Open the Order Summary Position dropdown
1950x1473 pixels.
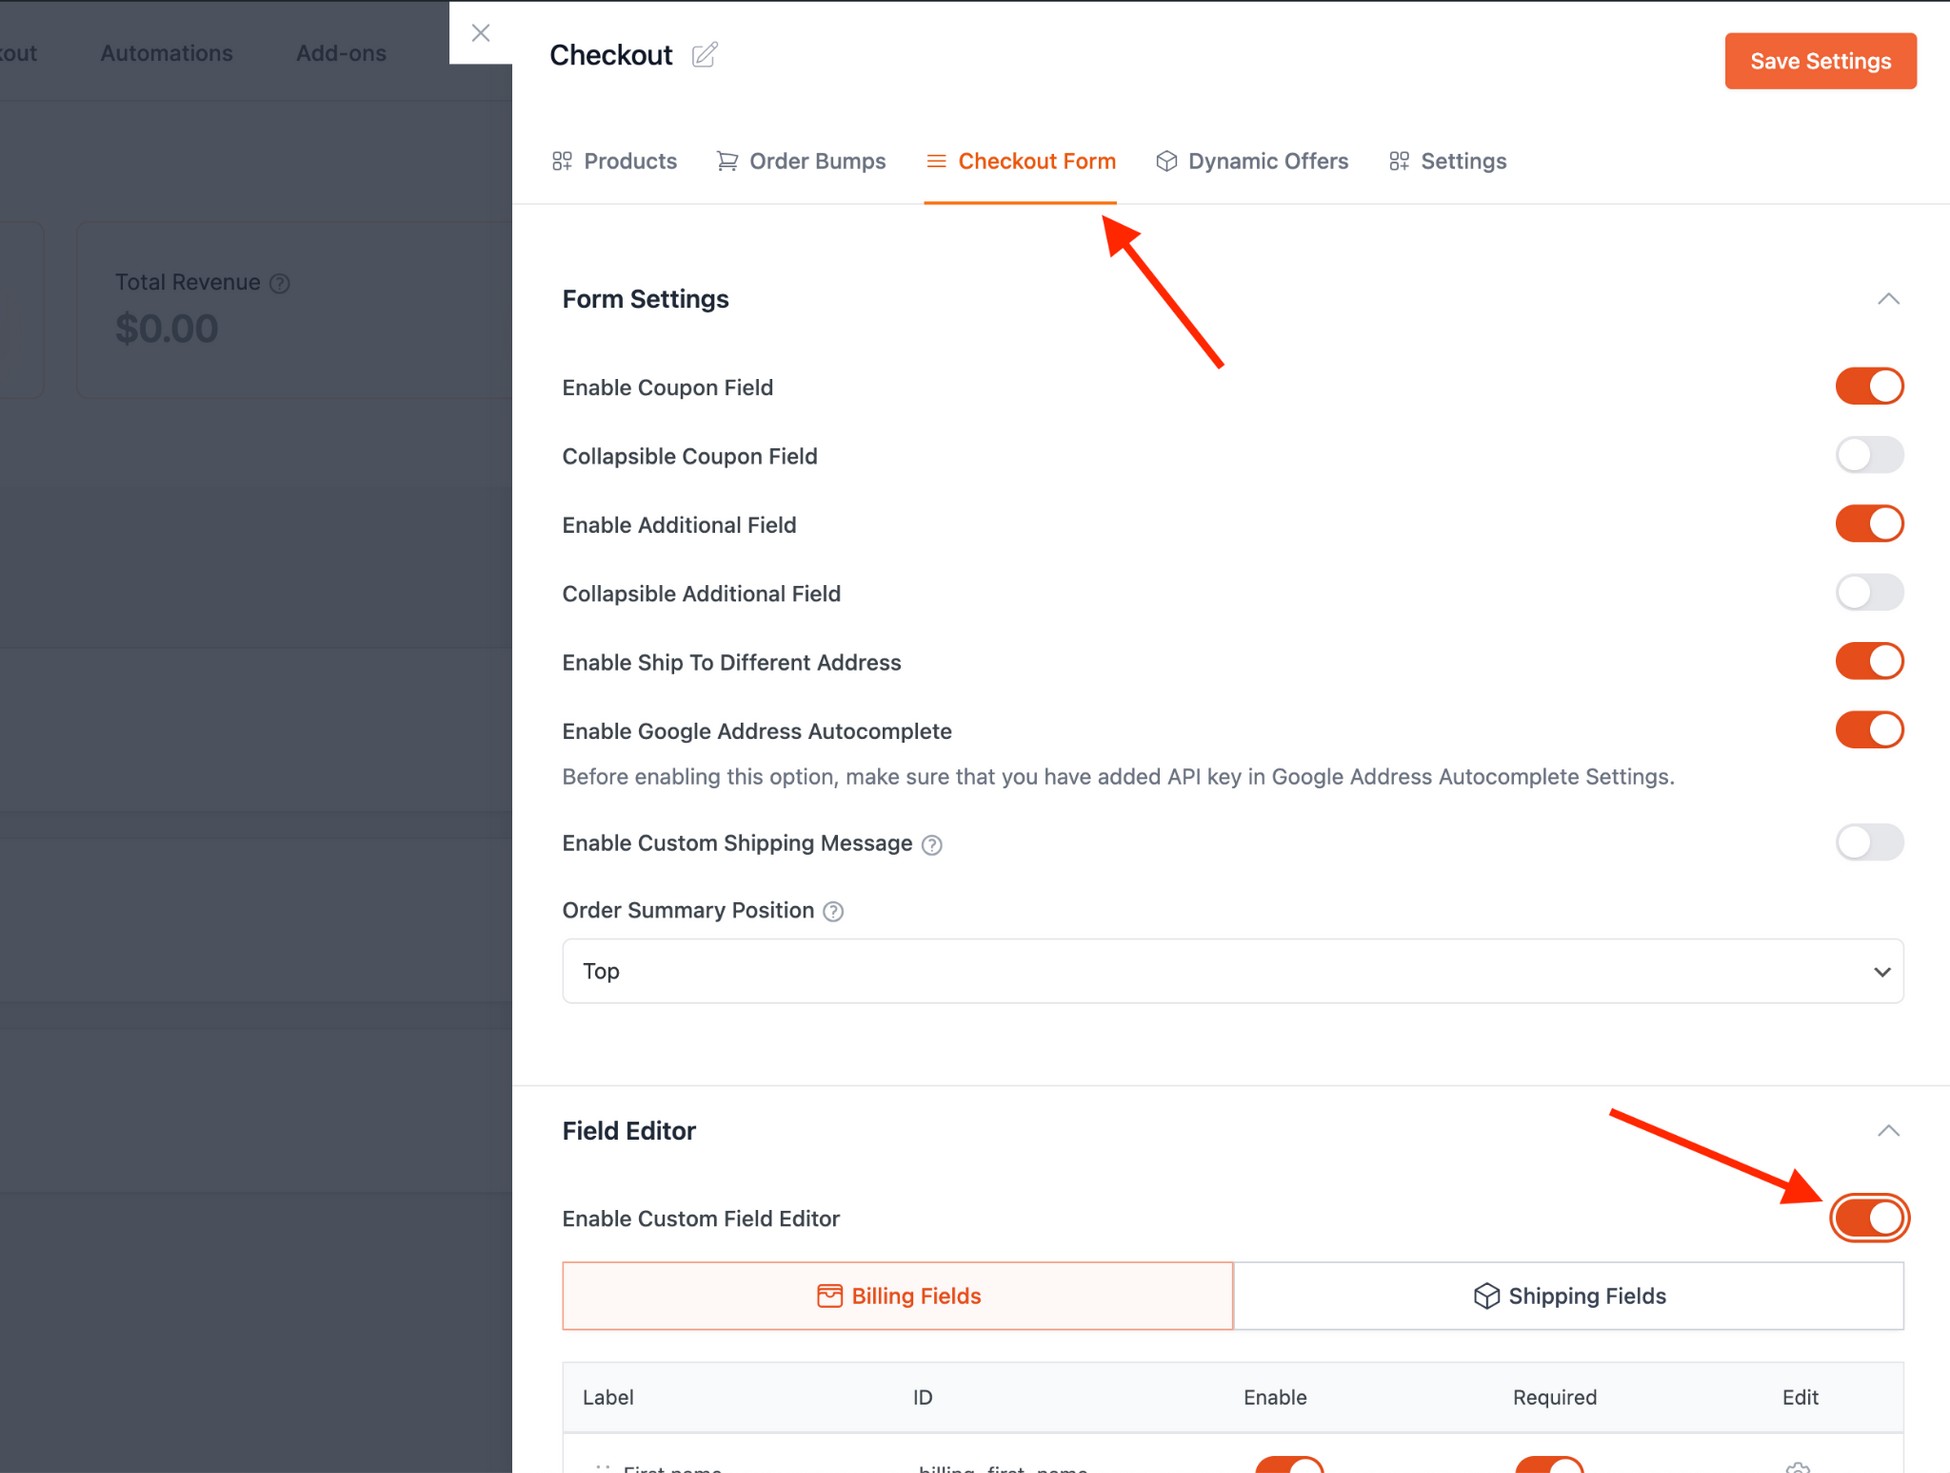point(1233,970)
